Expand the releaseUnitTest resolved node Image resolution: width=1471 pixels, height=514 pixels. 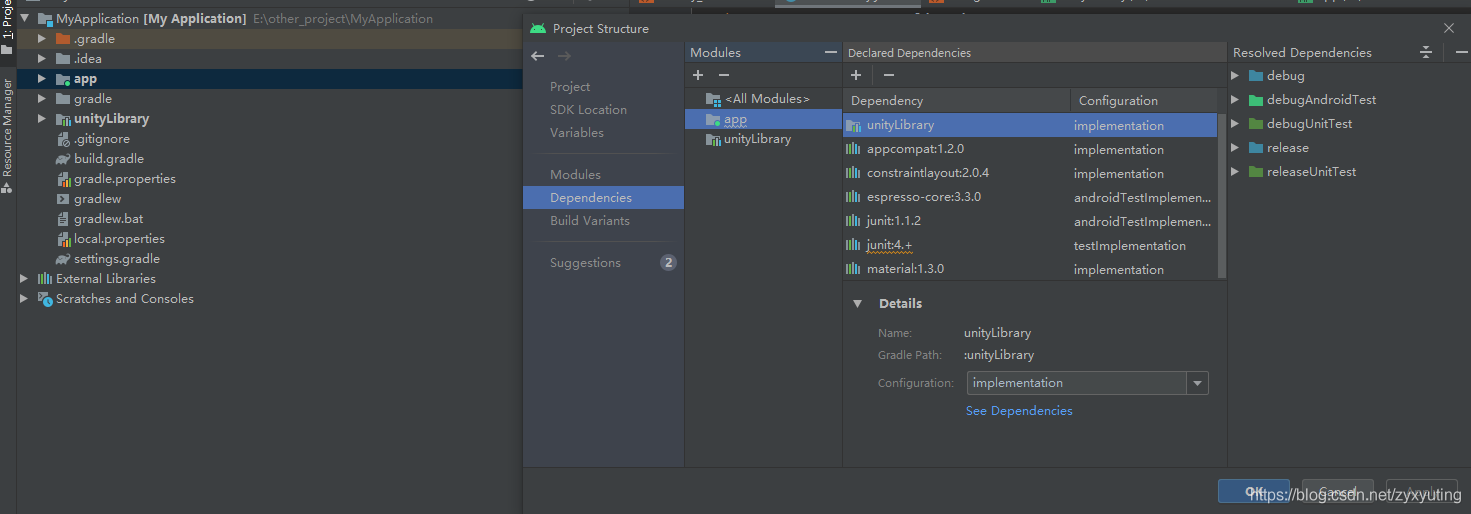(x=1236, y=172)
